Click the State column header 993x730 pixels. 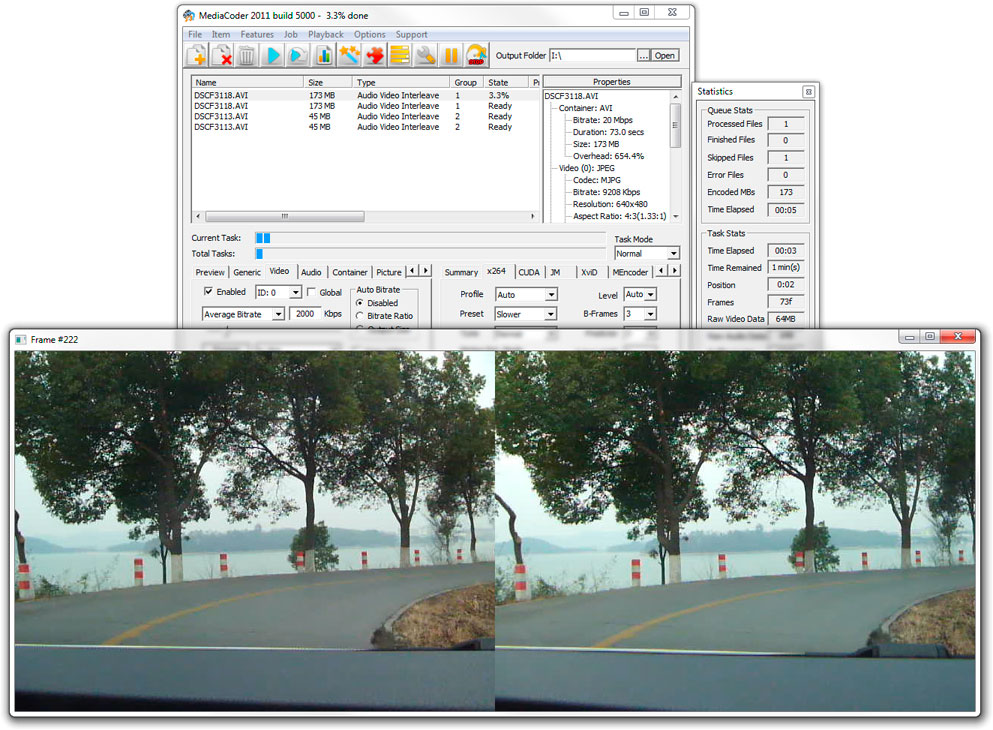click(505, 82)
